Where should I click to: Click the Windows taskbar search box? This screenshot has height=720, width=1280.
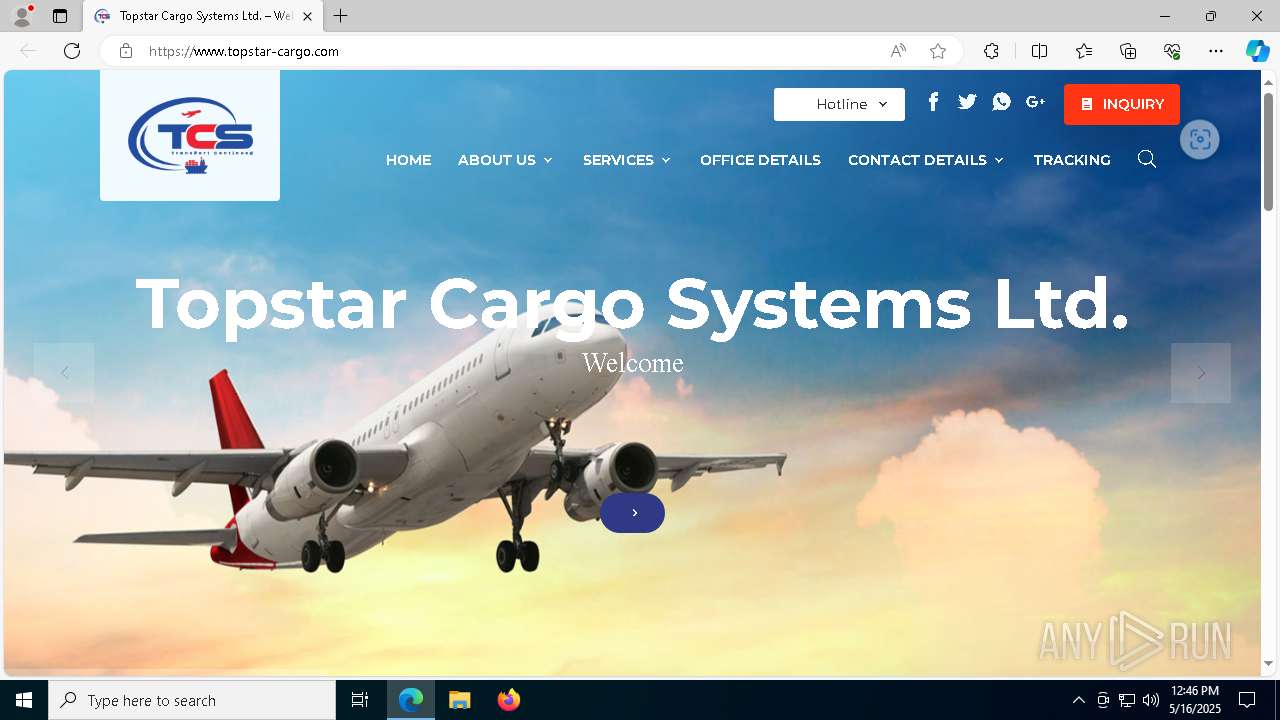coord(192,700)
